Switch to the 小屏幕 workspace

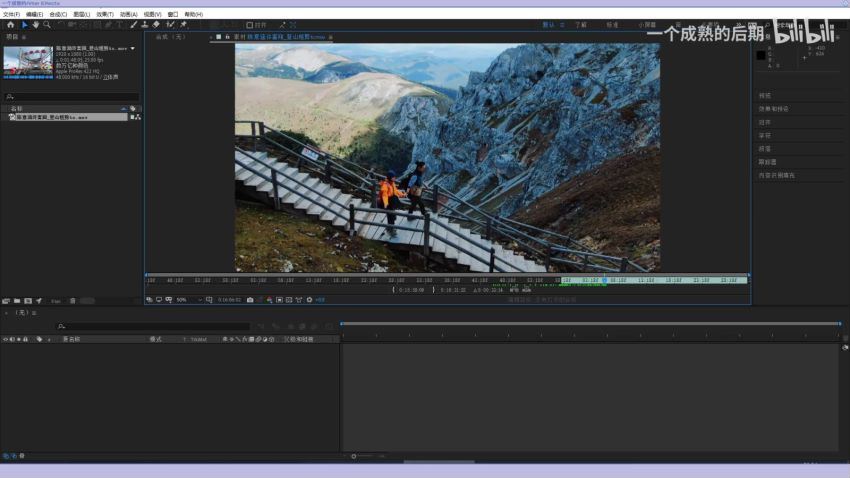tap(647, 25)
